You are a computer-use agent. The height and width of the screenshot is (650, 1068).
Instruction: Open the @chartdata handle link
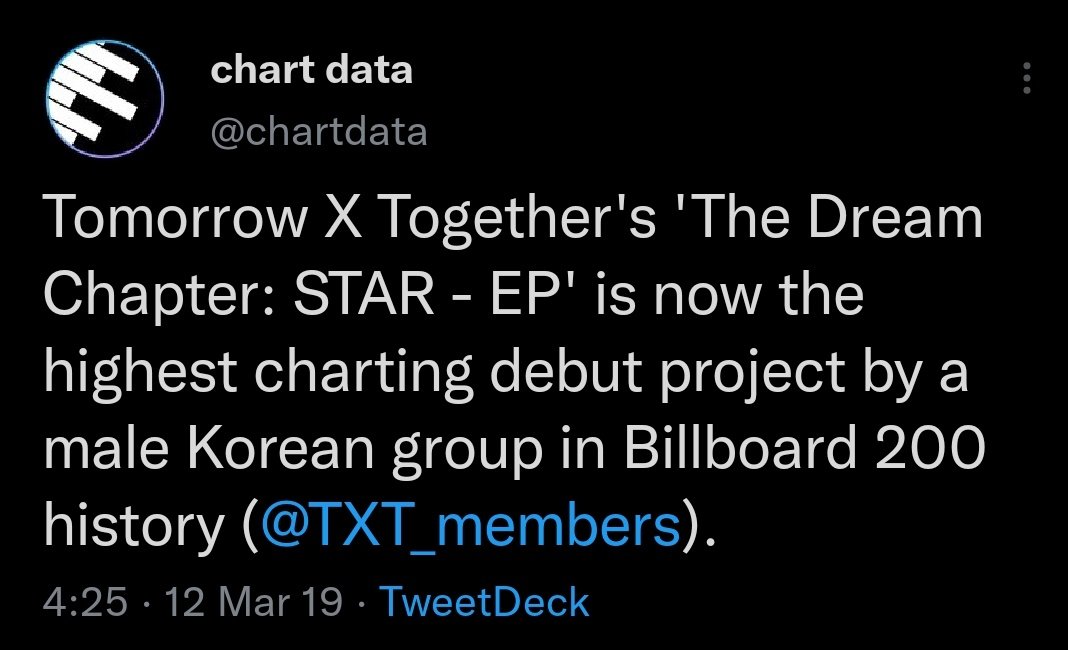click(x=319, y=131)
